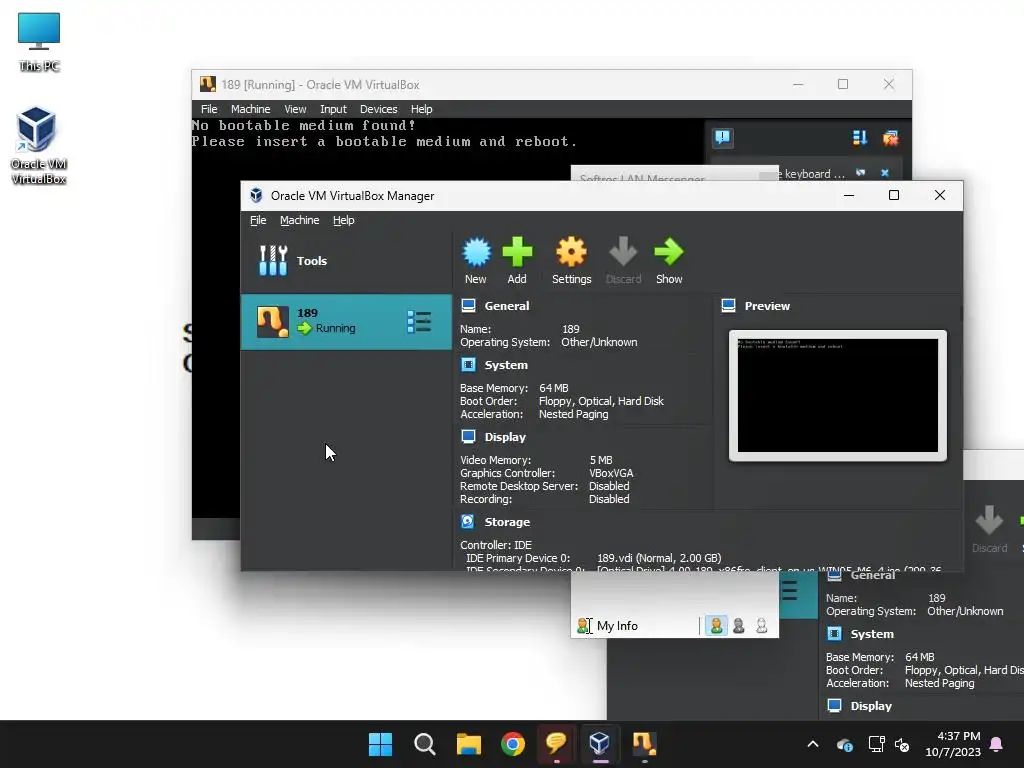Image resolution: width=1024 pixels, height=768 pixels.
Task: Click the VM preview thumbnail
Action: coord(838,396)
